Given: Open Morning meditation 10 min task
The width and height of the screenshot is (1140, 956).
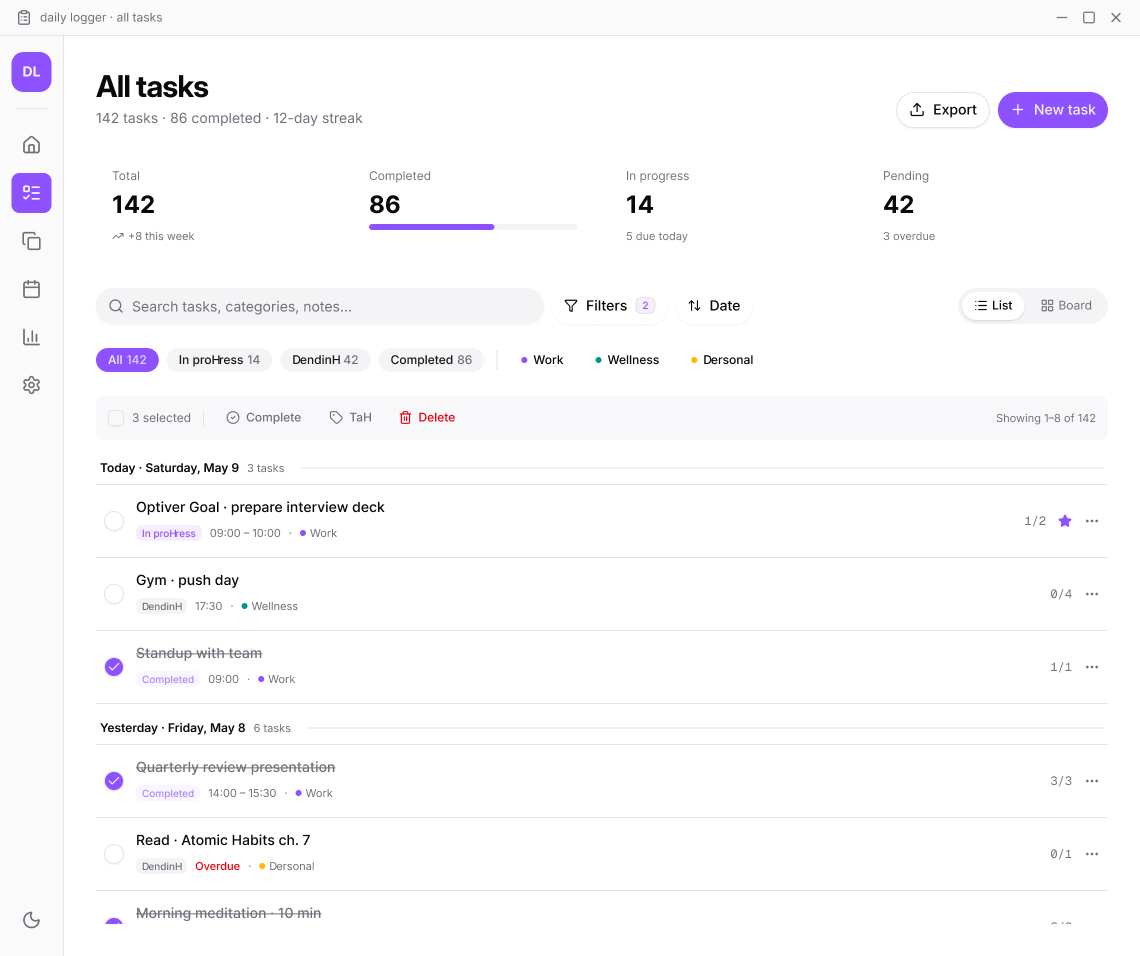Looking at the screenshot, I should point(228,913).
